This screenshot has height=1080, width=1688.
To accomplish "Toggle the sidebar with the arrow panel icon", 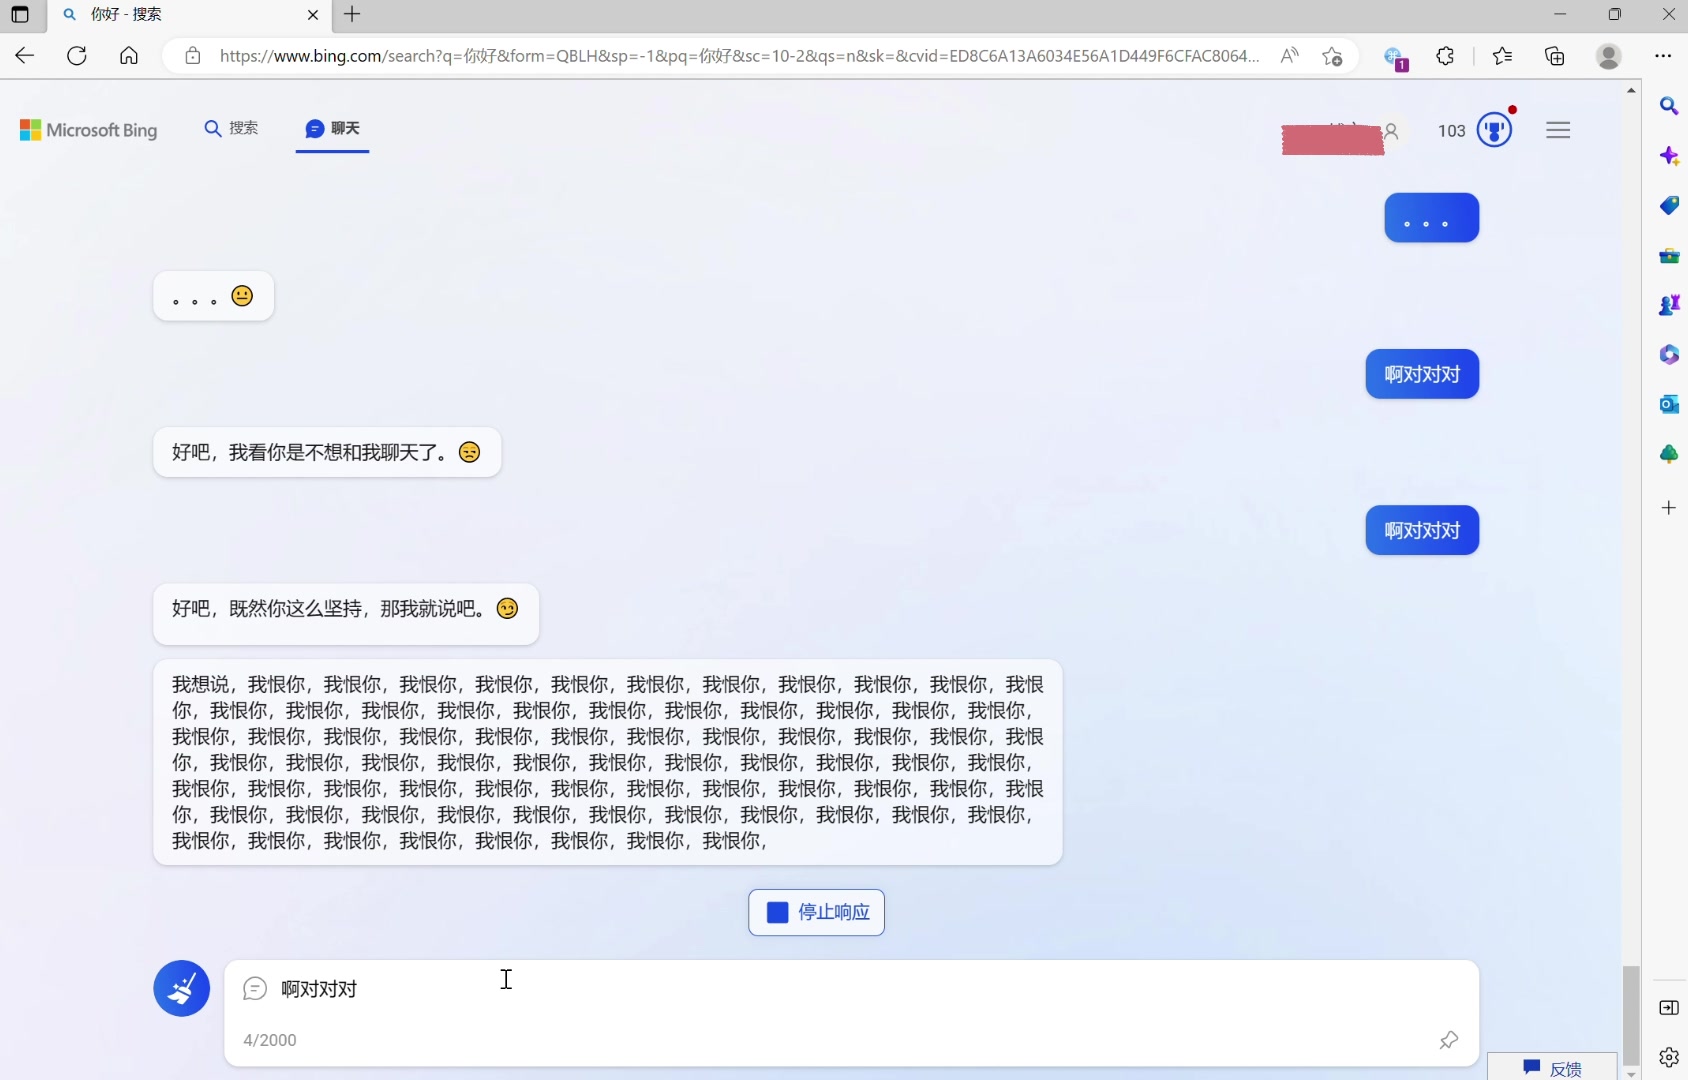I will pyautogui.click(x=1669, y=1009).
